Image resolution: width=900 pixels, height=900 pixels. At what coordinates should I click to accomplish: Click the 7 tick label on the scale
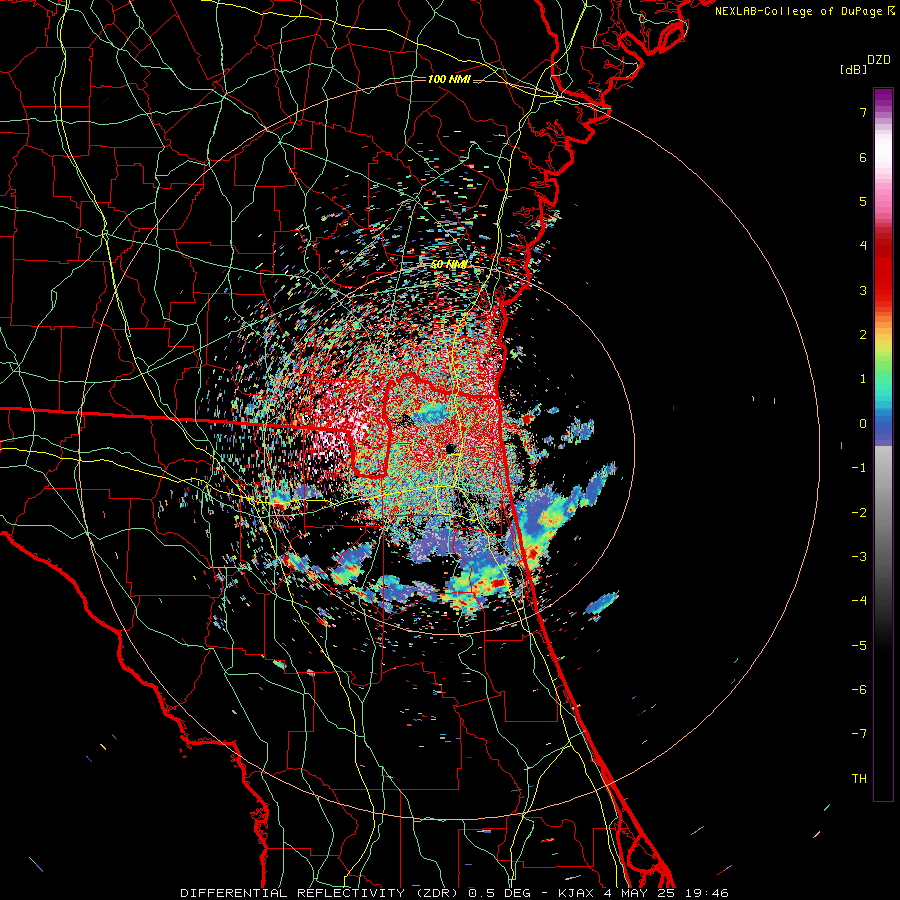[x=863, y=112]
